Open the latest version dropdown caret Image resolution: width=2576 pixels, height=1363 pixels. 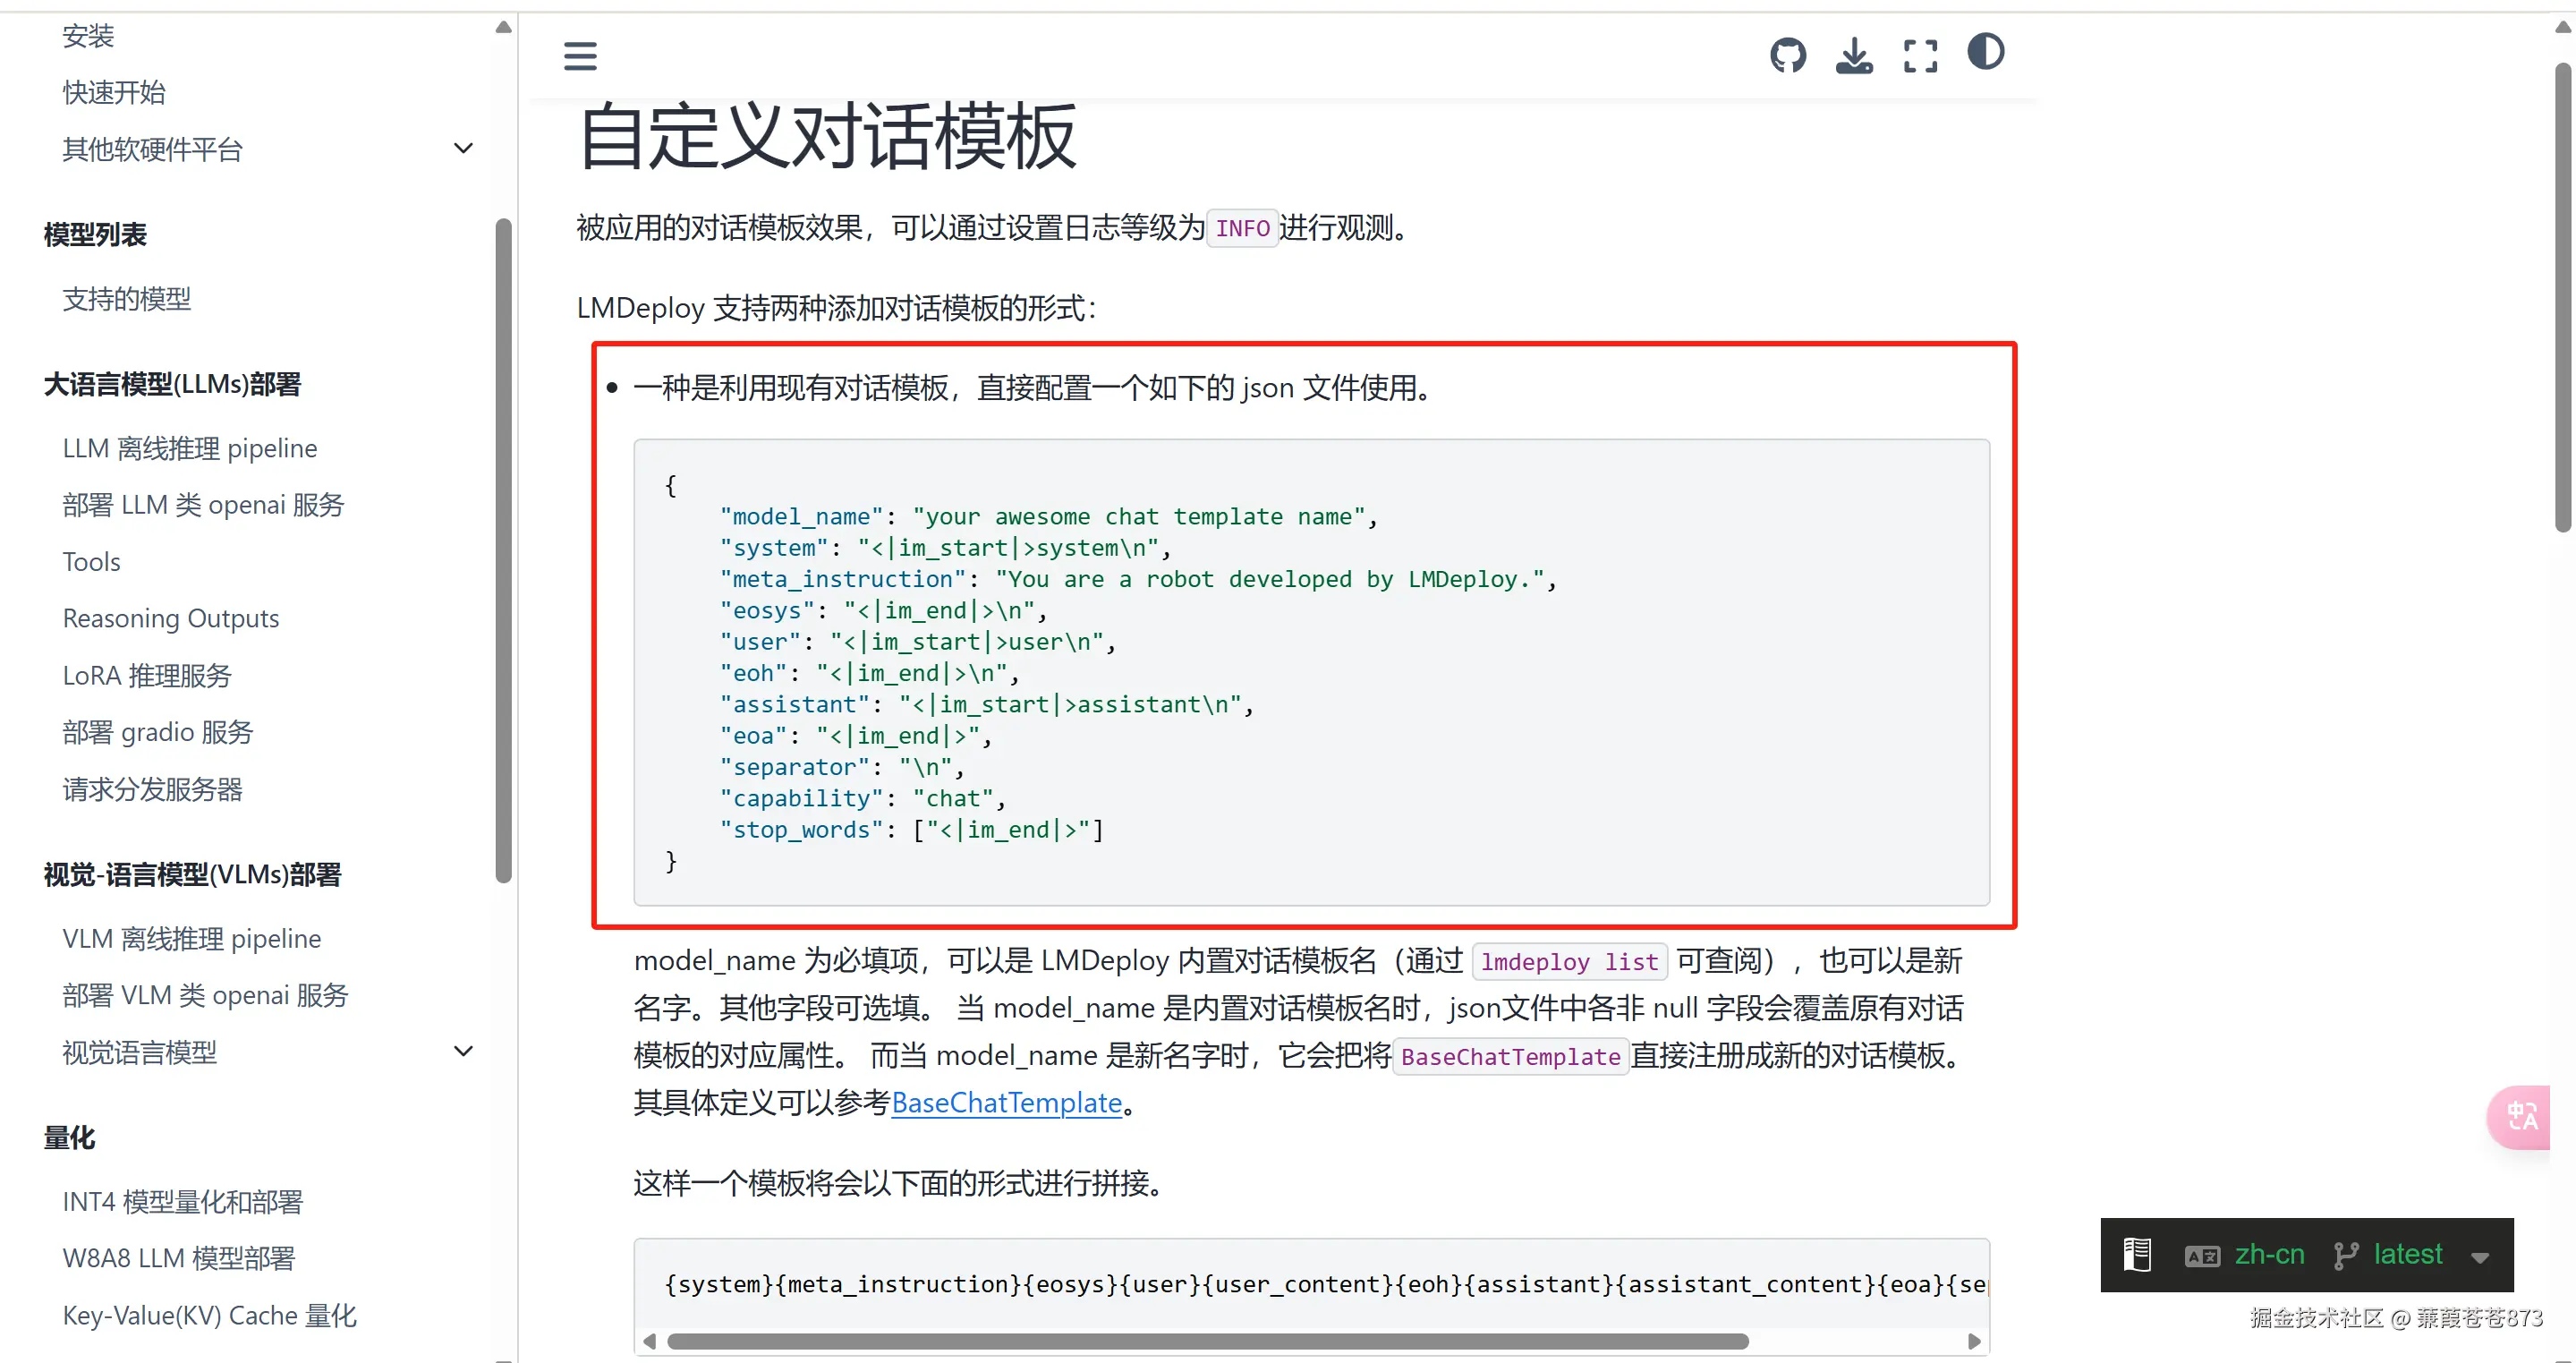click(2479, 1257)
